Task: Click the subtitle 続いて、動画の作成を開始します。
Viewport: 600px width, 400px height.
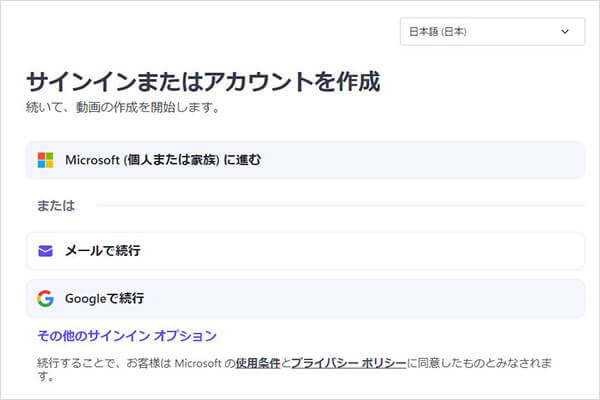Action: (123, 107)
